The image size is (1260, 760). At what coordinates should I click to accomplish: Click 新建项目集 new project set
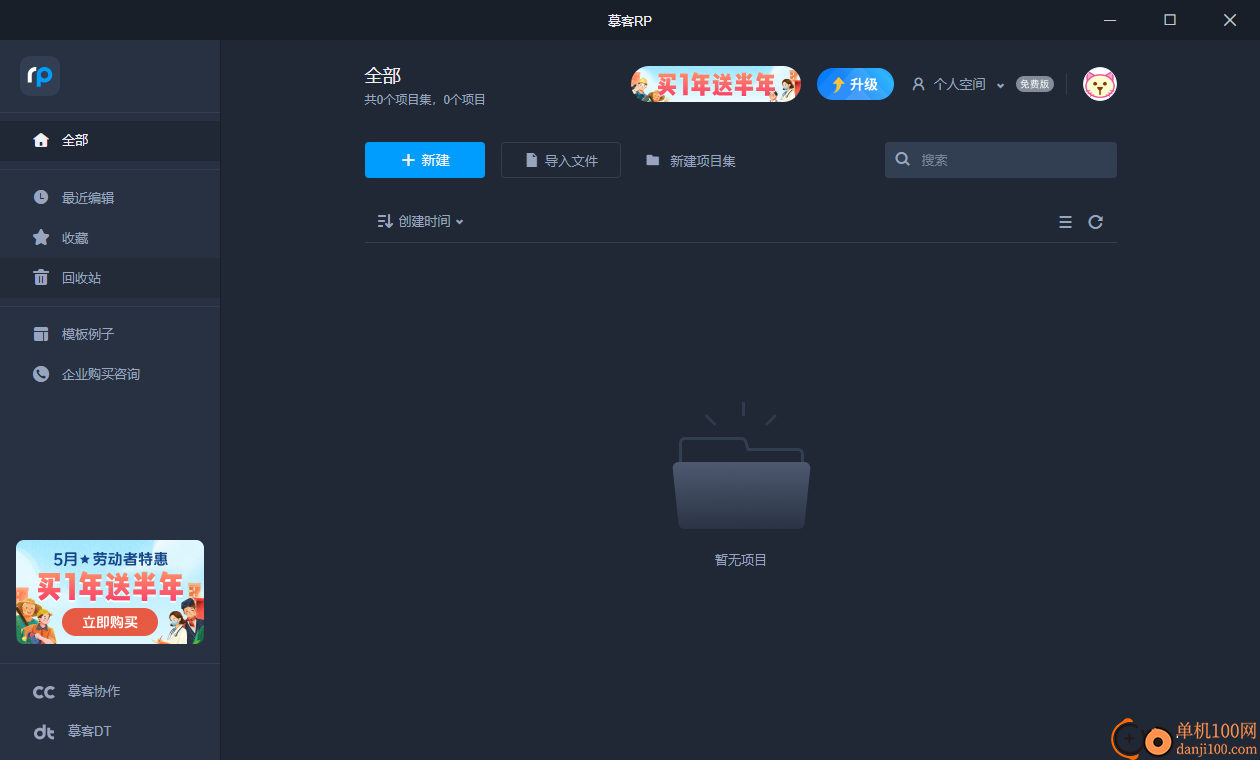[x=691, y=160]
